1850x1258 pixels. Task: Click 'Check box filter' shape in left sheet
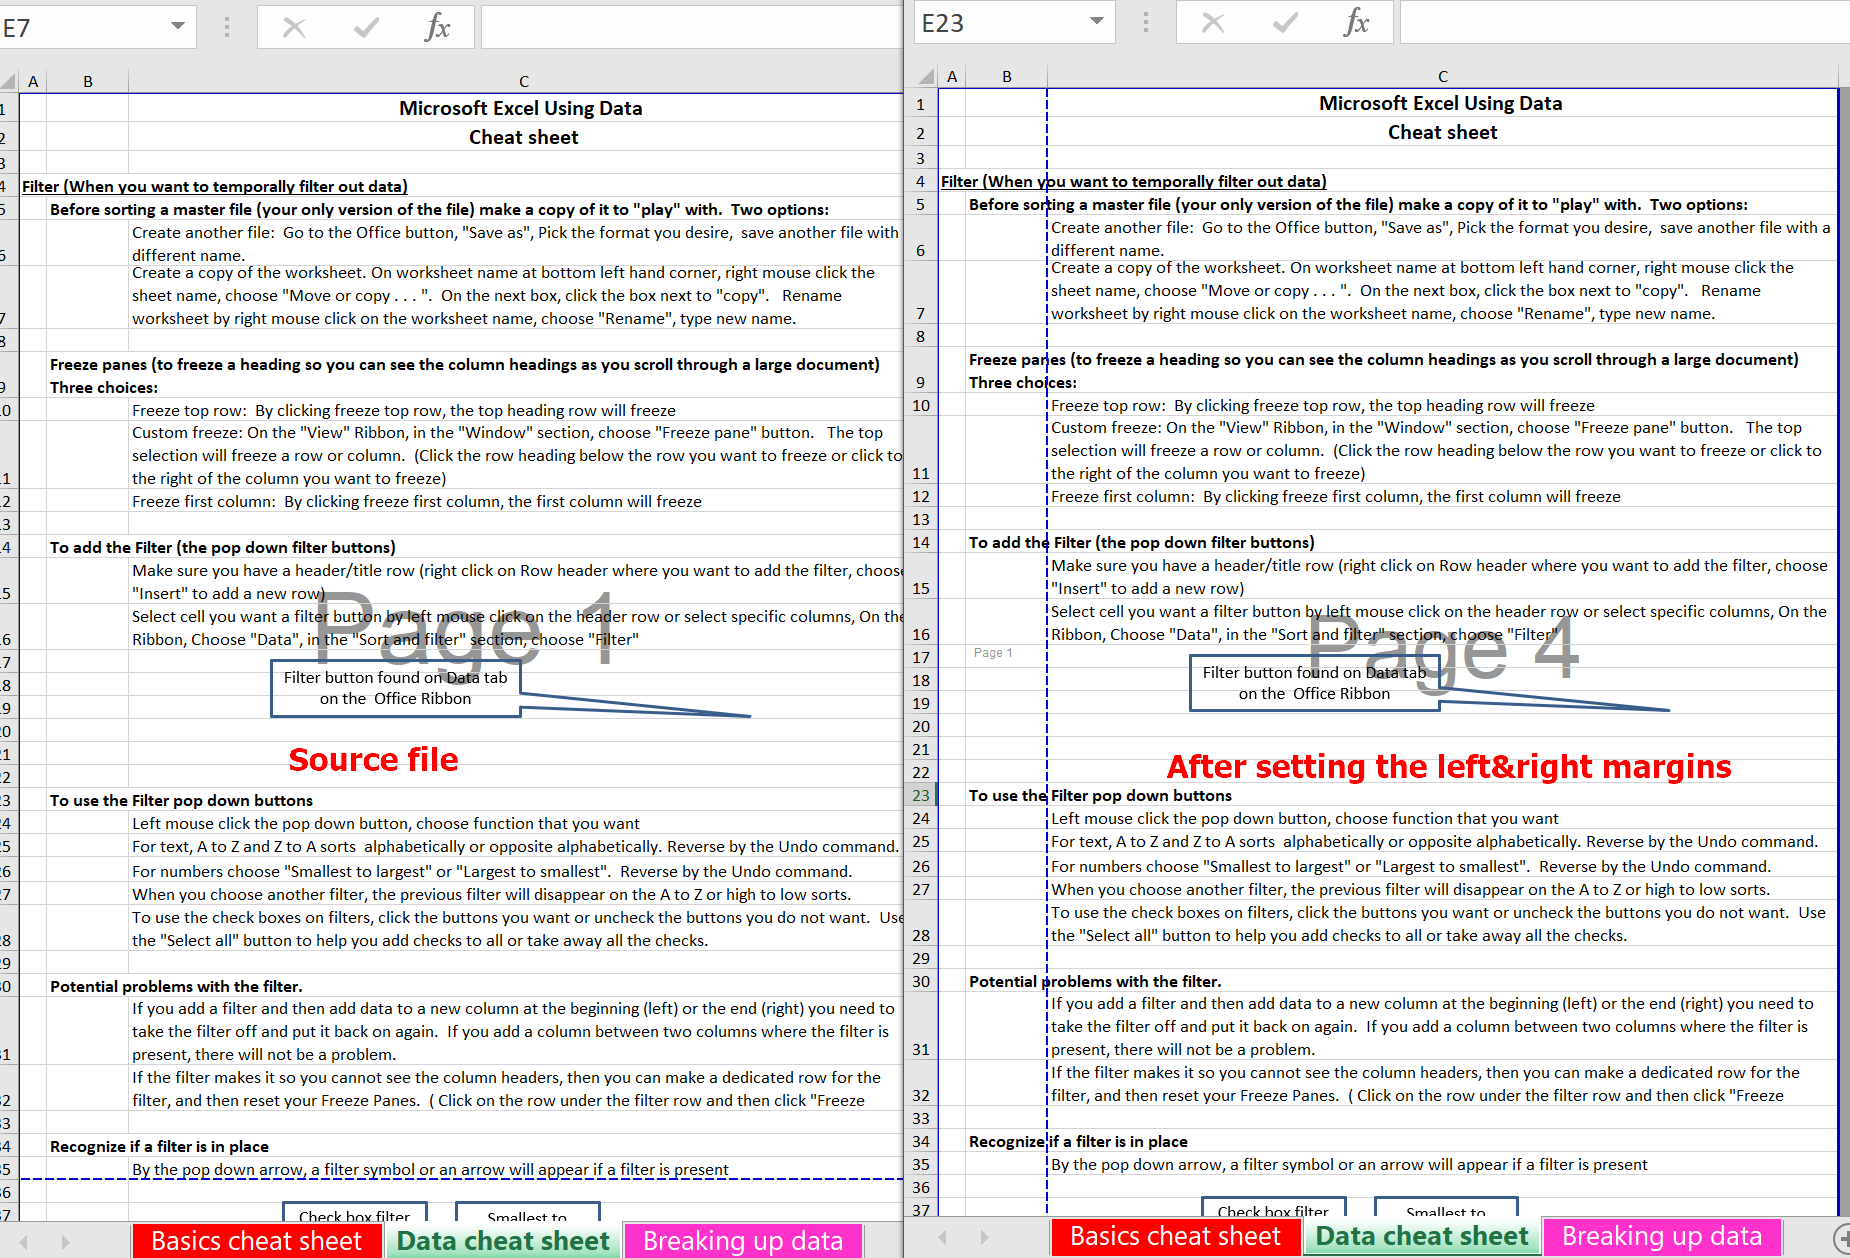354,1212
